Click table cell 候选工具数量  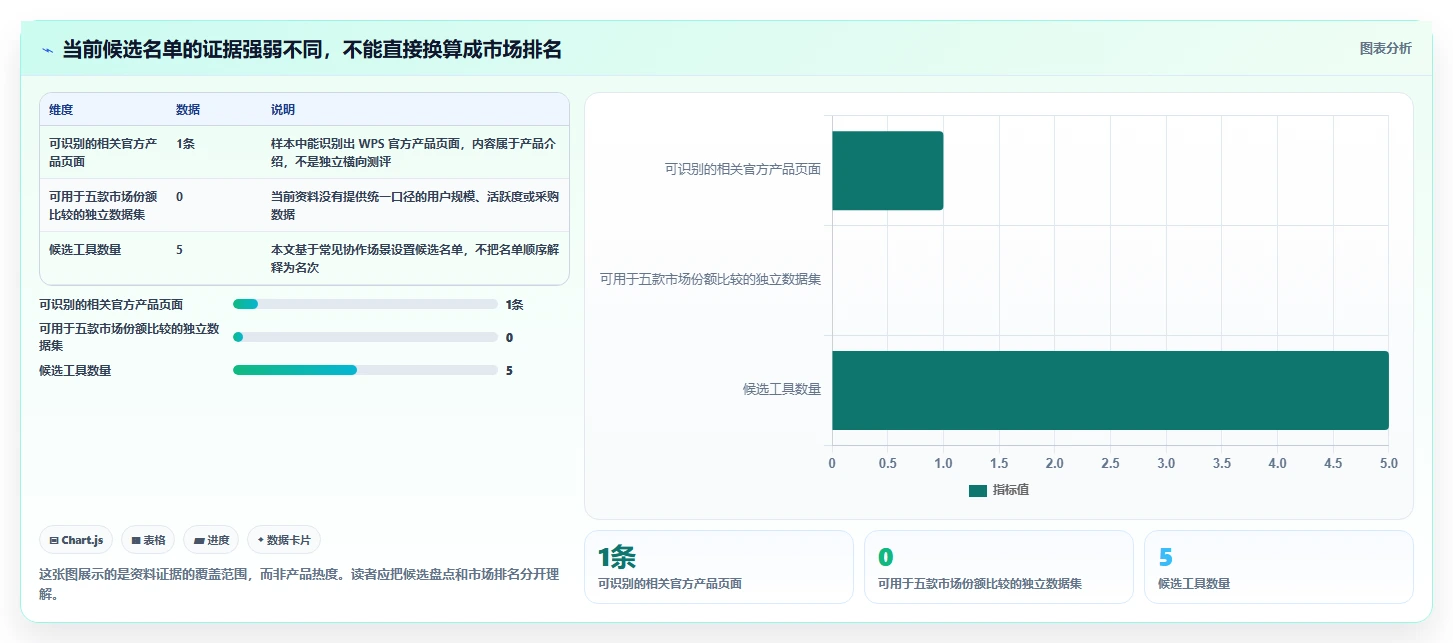point(85,249)
